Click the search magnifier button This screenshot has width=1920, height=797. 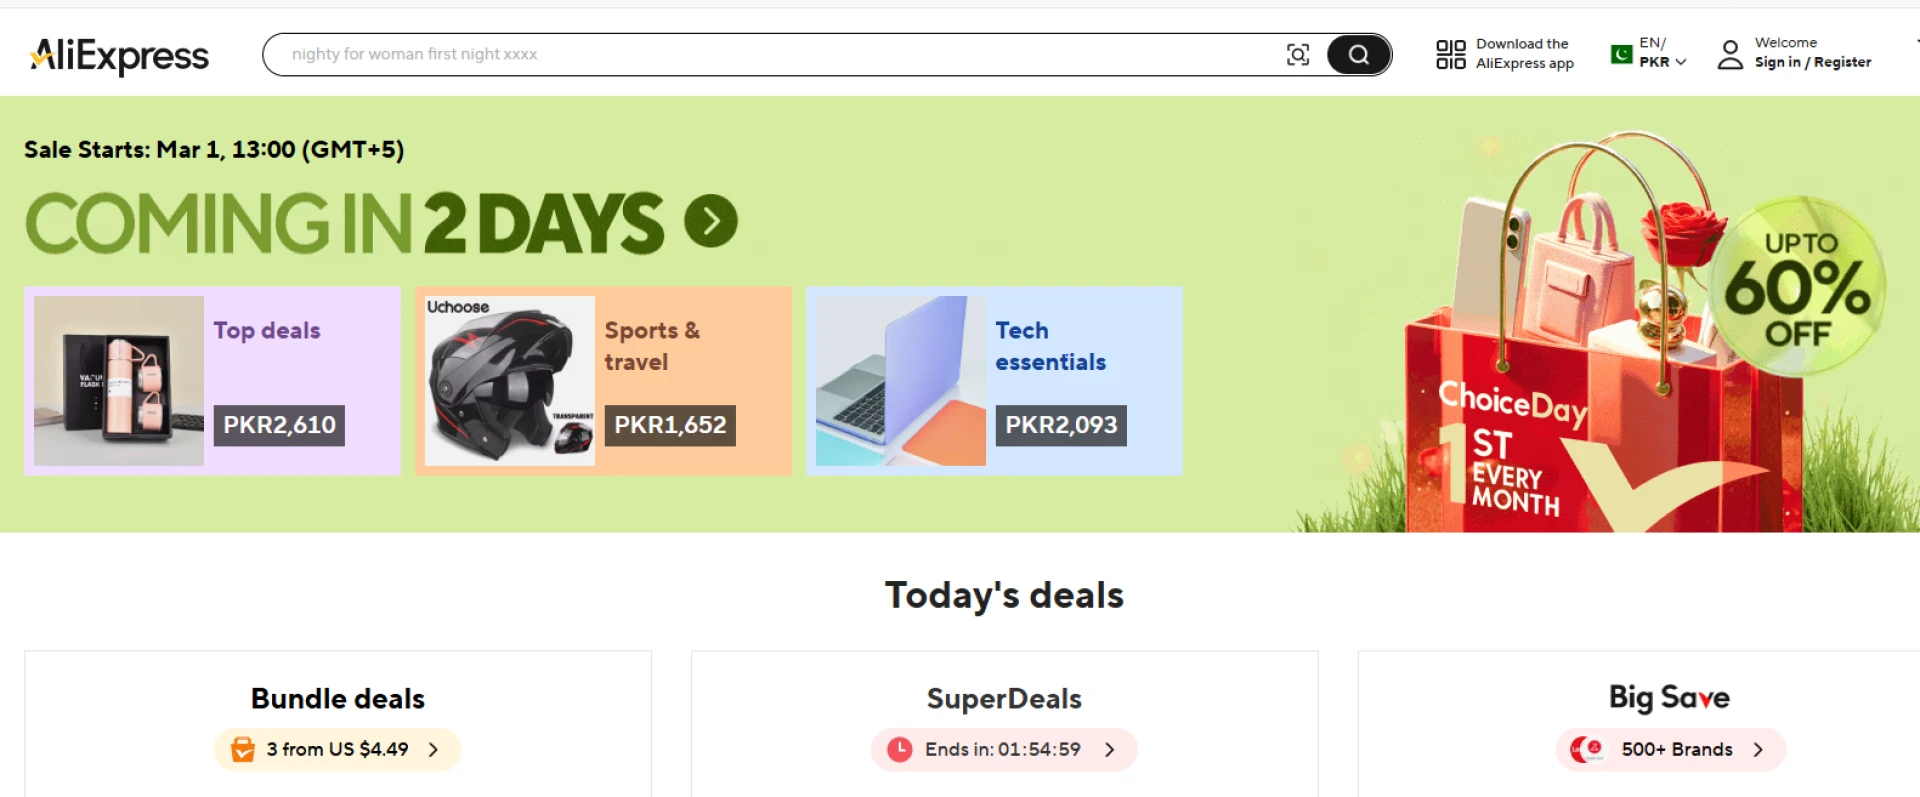tap(1357, 54)
